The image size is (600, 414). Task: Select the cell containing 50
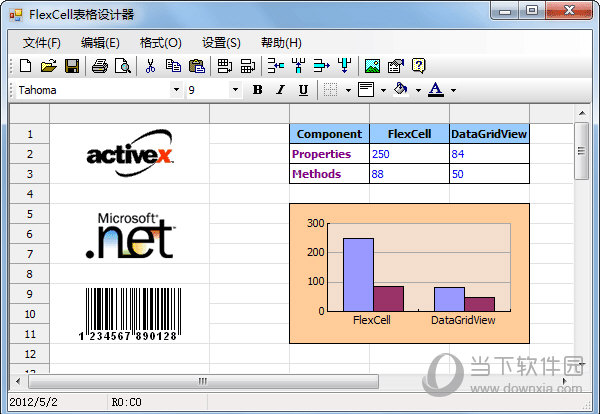pyautogui.click(x=489, y=174)
